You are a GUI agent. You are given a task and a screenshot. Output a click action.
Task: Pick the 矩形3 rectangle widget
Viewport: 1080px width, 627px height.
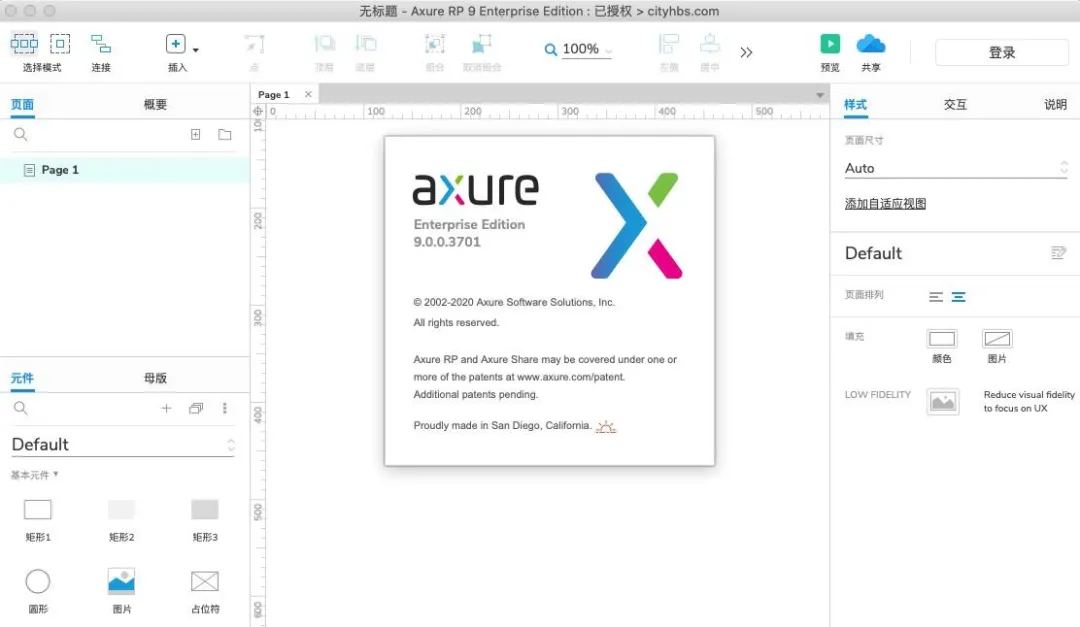(x=205, y=510)
